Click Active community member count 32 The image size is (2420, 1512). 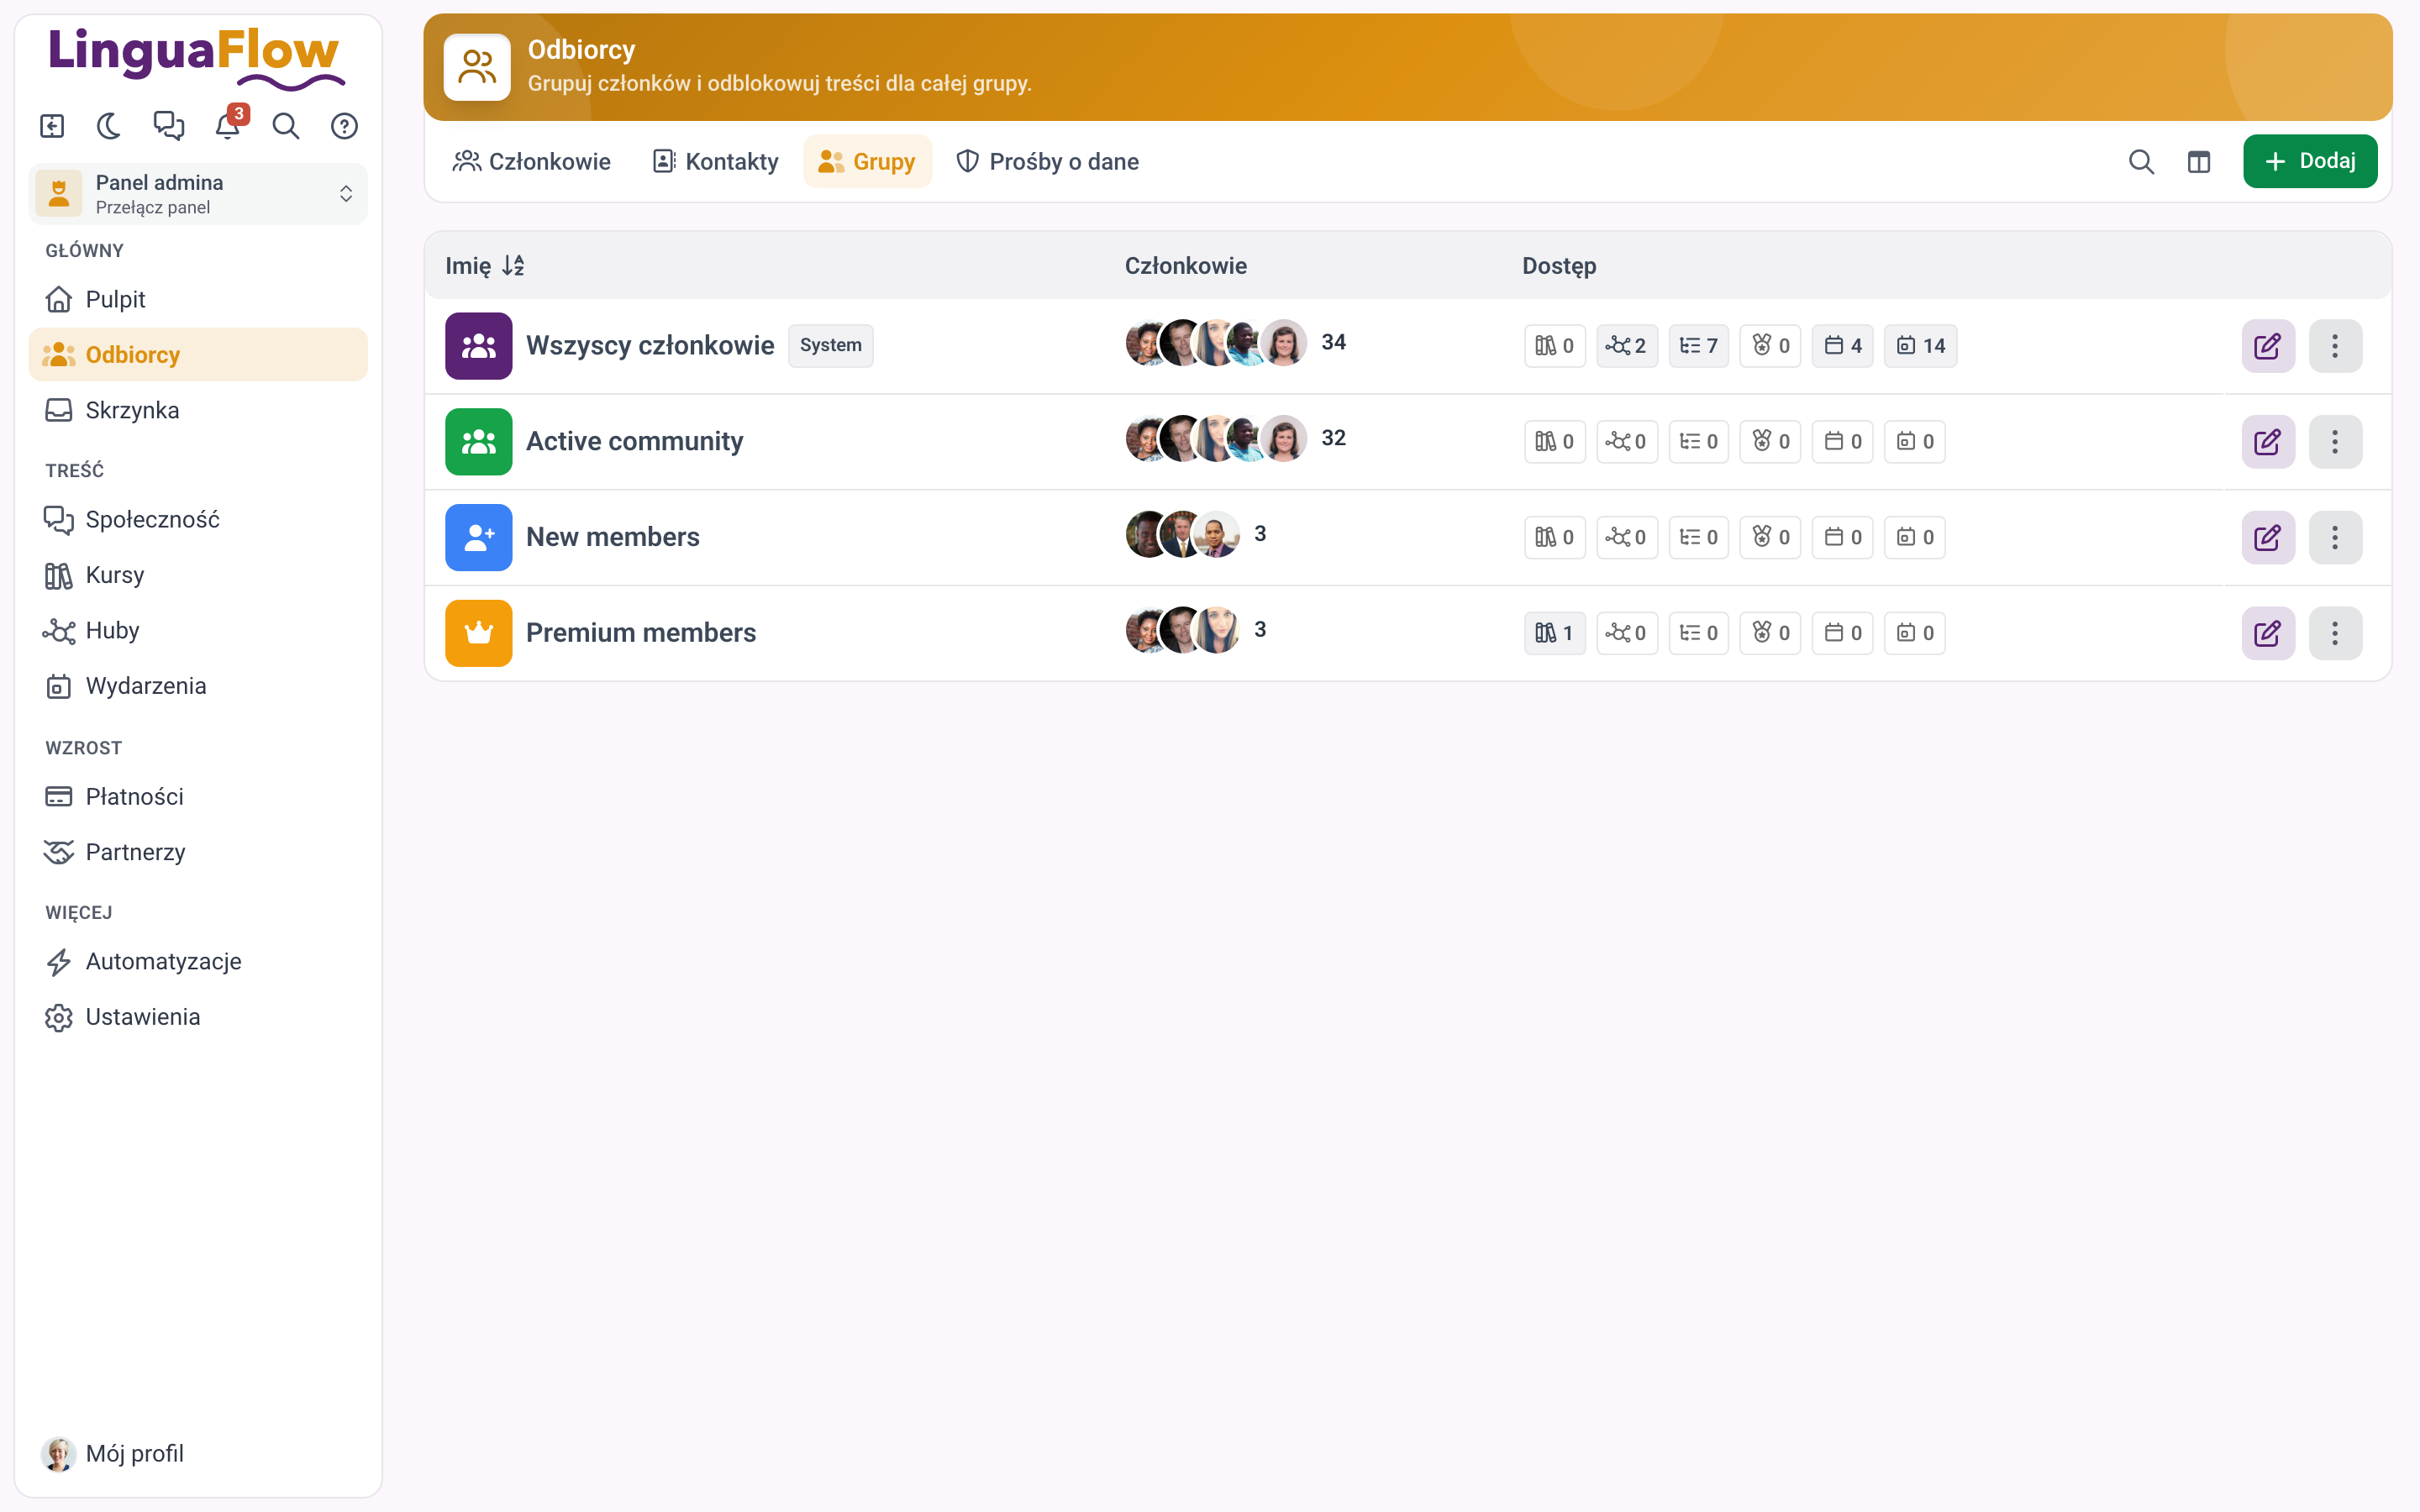click(1333, 438)
